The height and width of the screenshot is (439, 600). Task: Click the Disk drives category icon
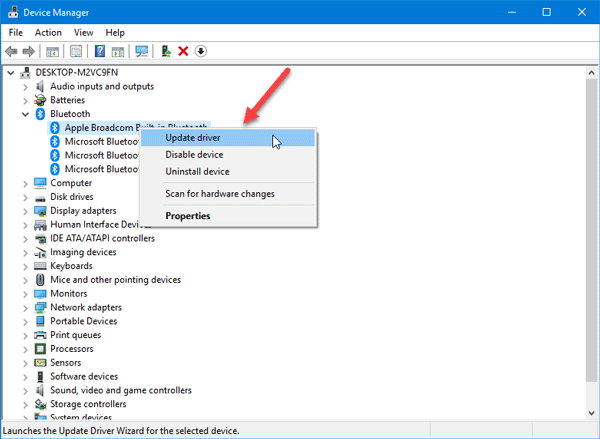[40, 197]
